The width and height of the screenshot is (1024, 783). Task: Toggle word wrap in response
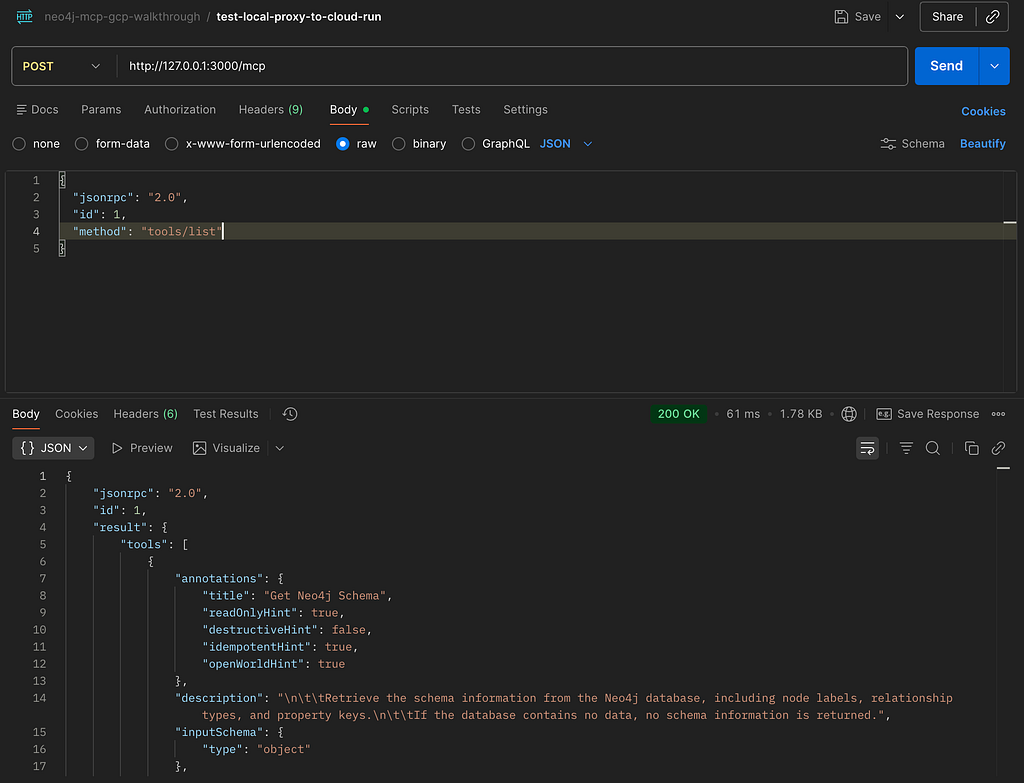coord(867,448)
